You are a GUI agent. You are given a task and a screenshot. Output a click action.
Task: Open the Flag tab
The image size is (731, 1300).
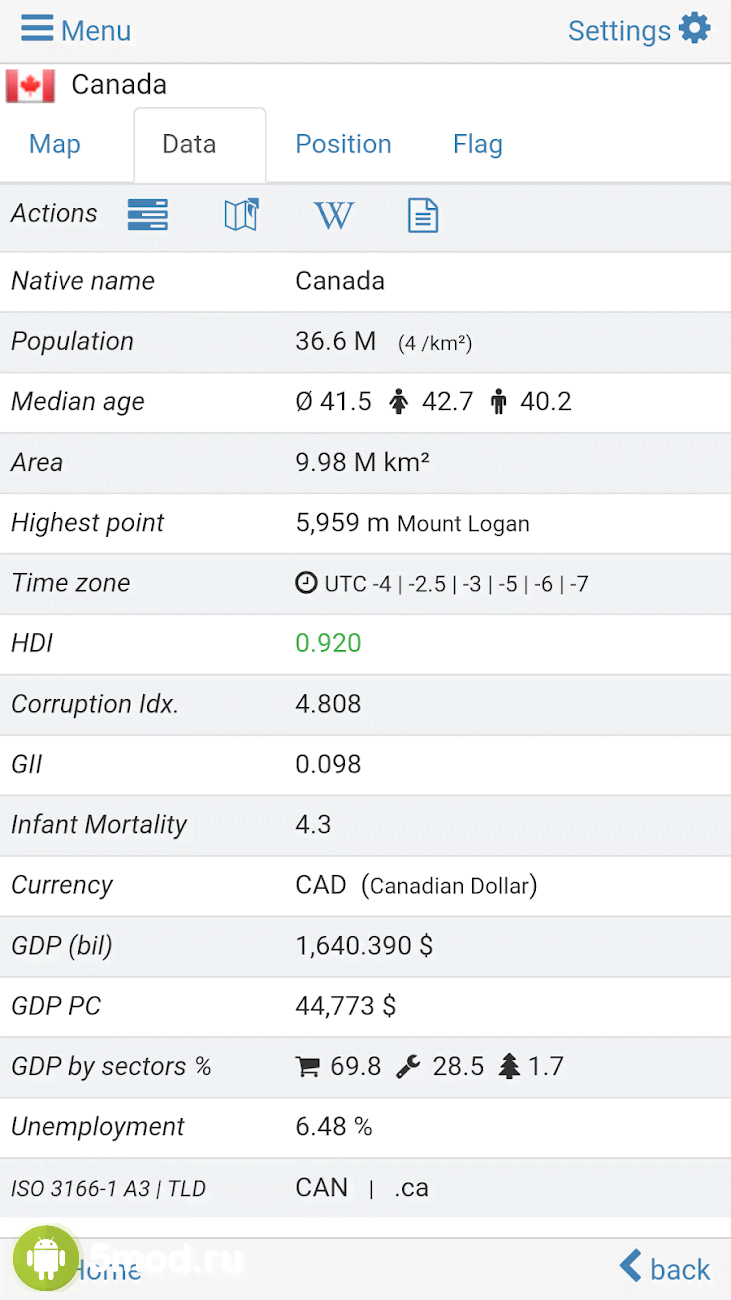477,145
